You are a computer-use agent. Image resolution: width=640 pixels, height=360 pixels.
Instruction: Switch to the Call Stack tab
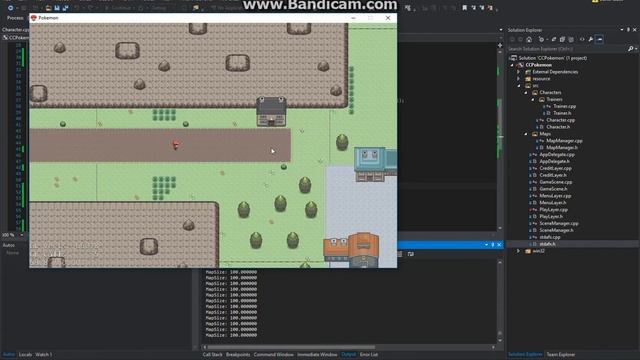pos(212,355)
